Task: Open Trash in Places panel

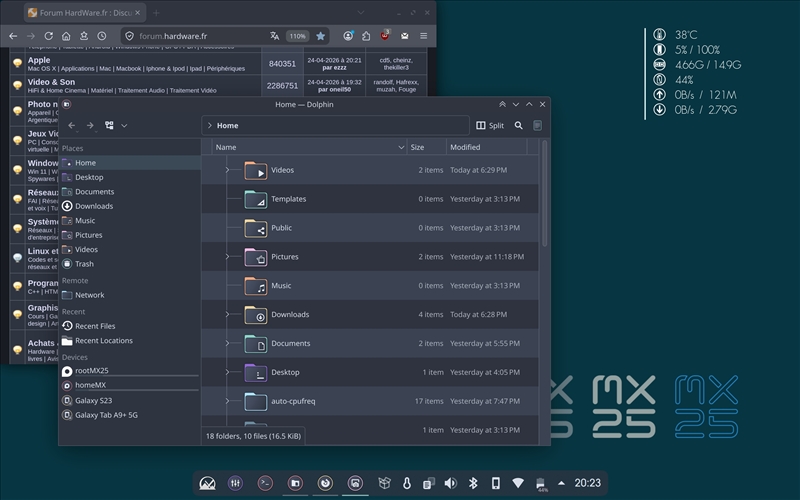Action: (130, 264)
